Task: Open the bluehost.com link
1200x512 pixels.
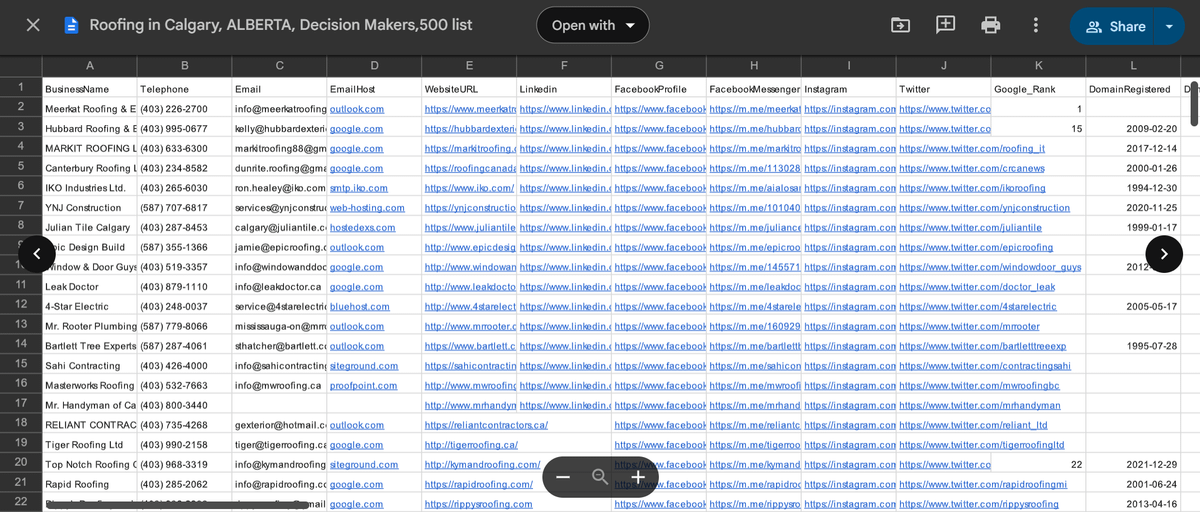Action: (359, 306)
